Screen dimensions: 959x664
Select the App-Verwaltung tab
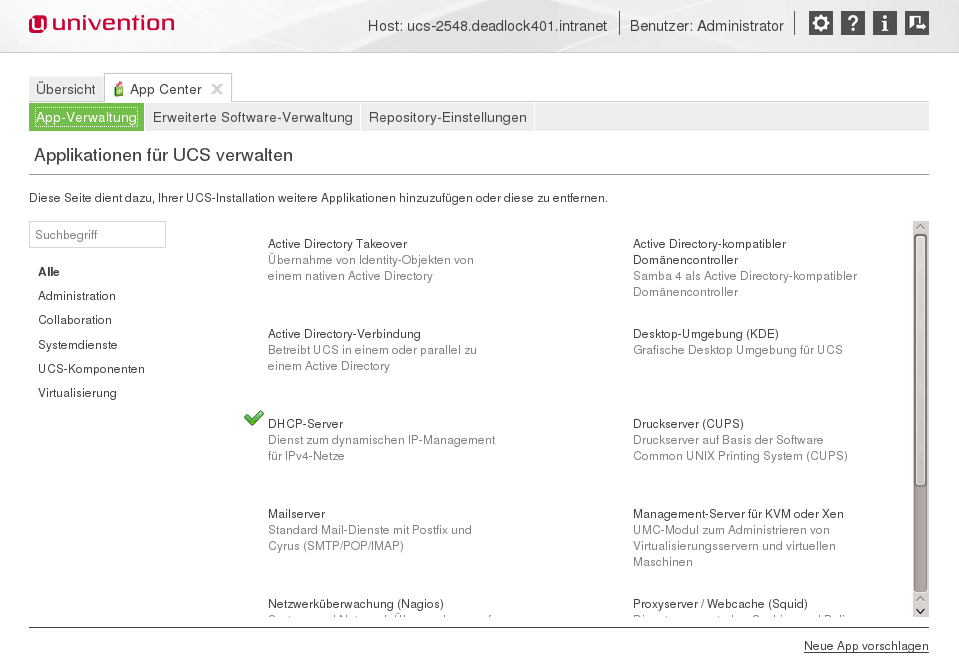[x=86, y=117]
